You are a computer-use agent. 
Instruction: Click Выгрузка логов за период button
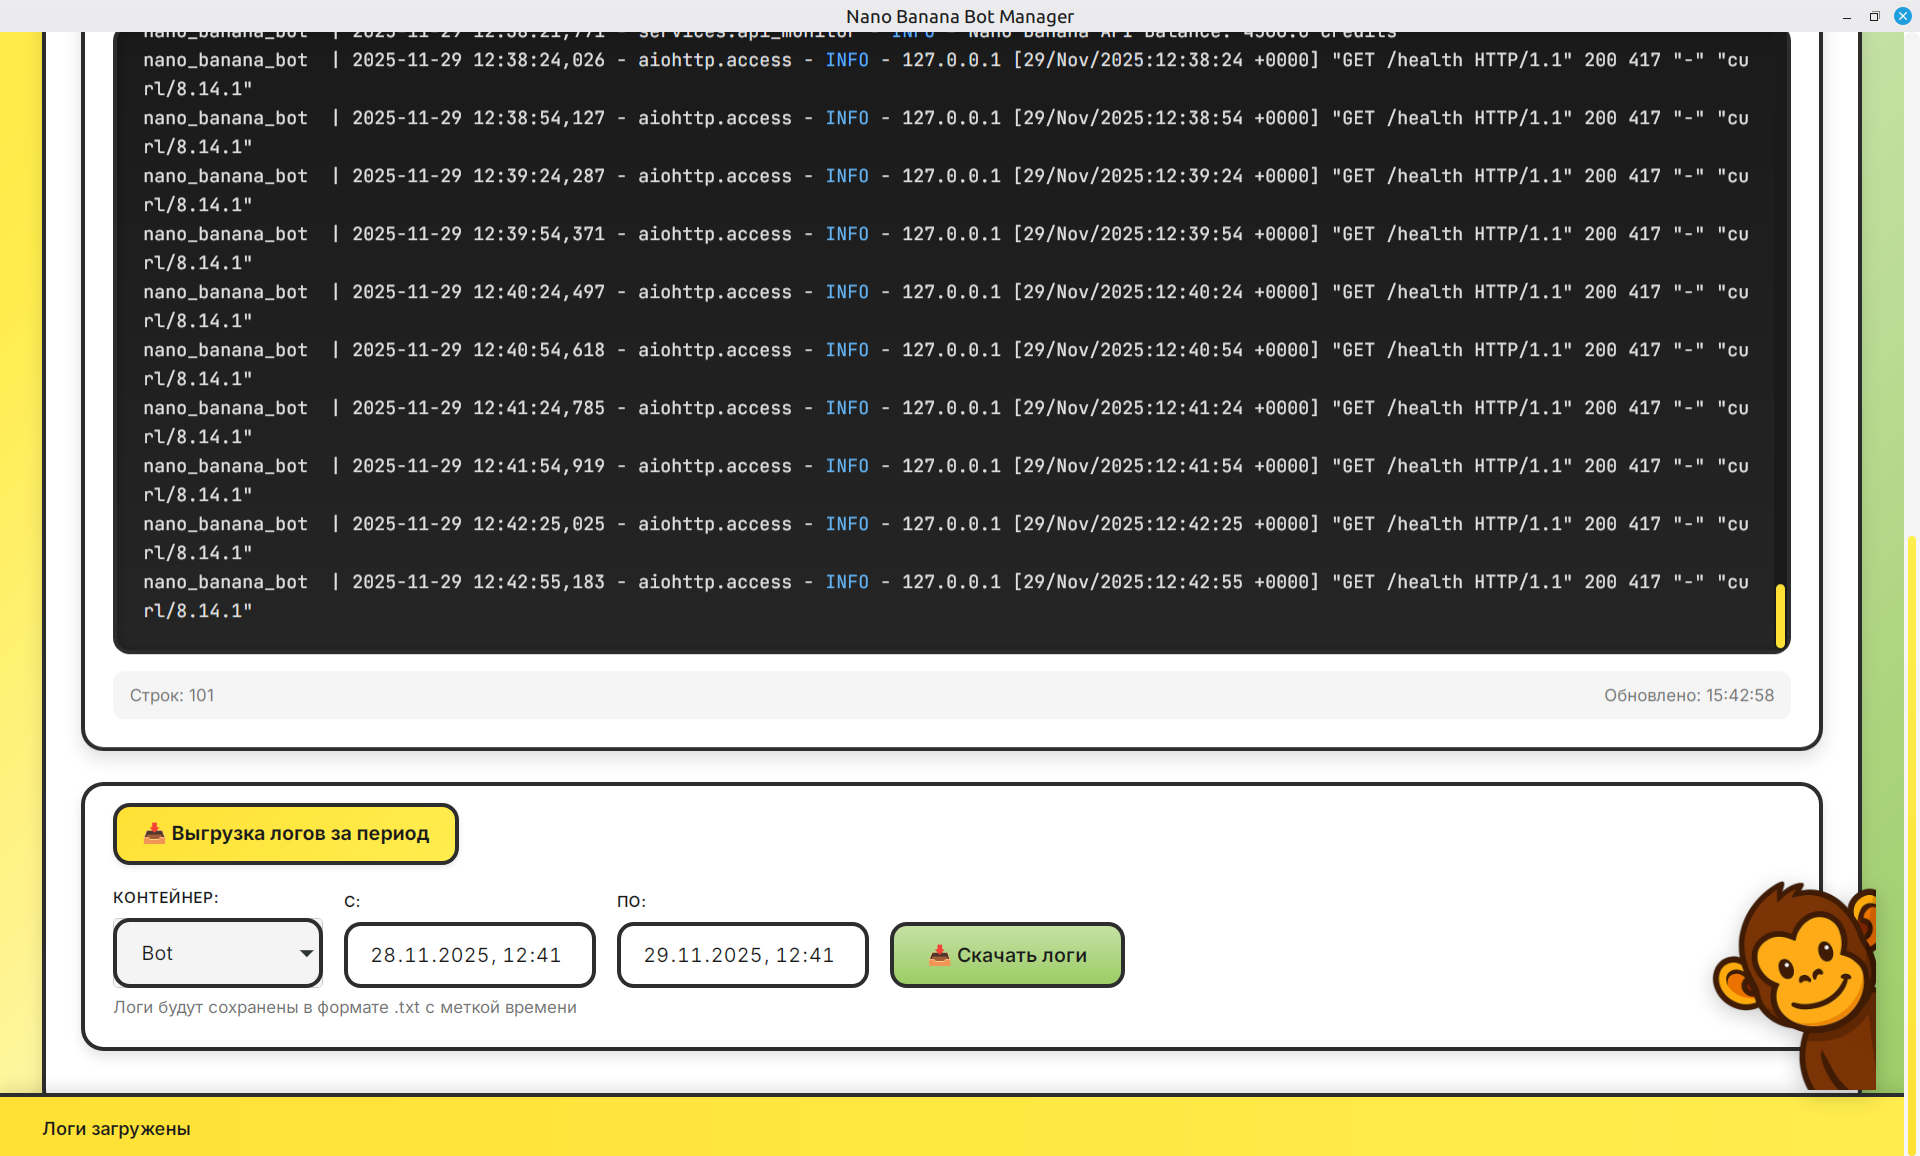pos(286,833)
